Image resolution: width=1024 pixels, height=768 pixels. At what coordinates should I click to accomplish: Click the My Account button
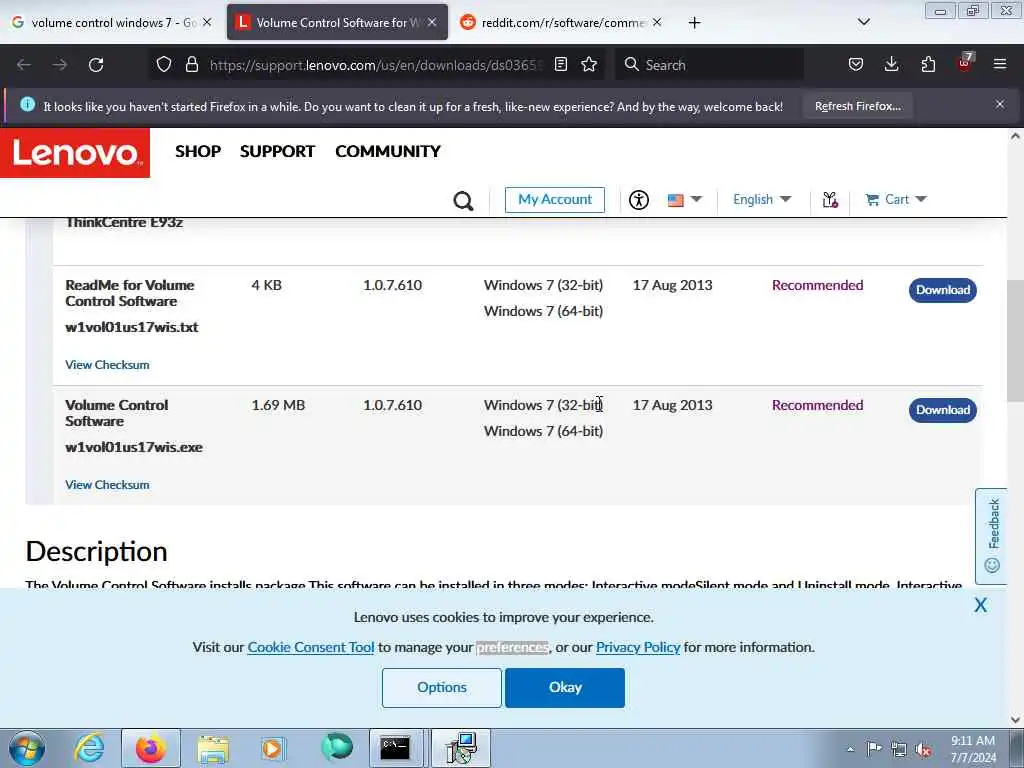click(x=554, y=199)
